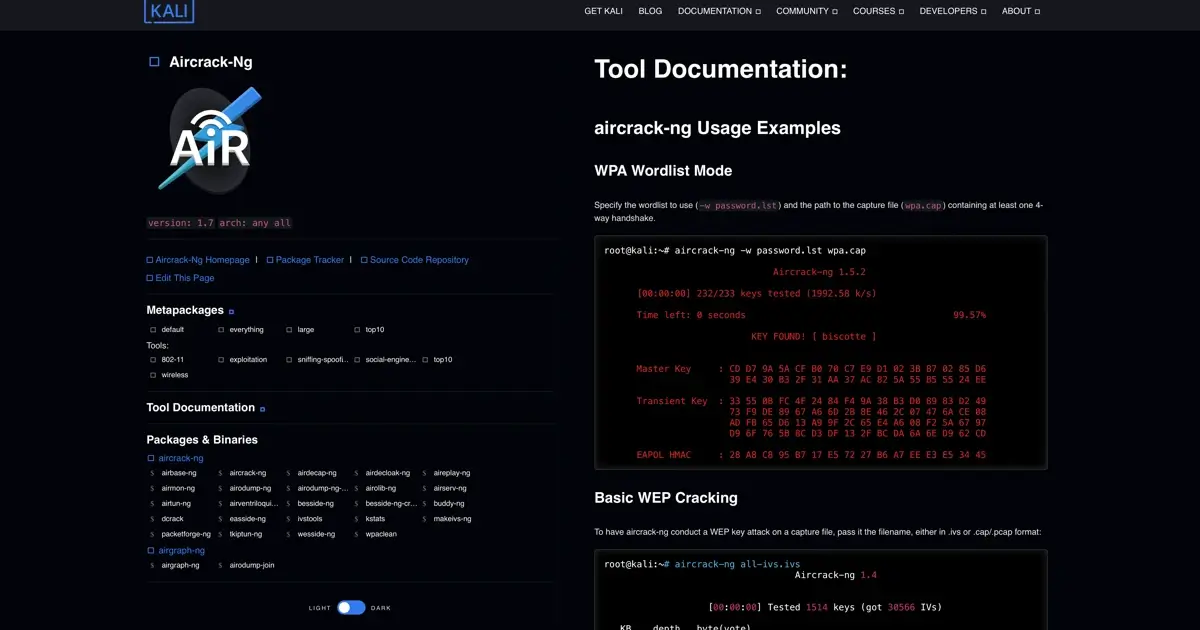Click the package icon before blue aircrack-ng
1200x630 pixels.
point(151,458)
